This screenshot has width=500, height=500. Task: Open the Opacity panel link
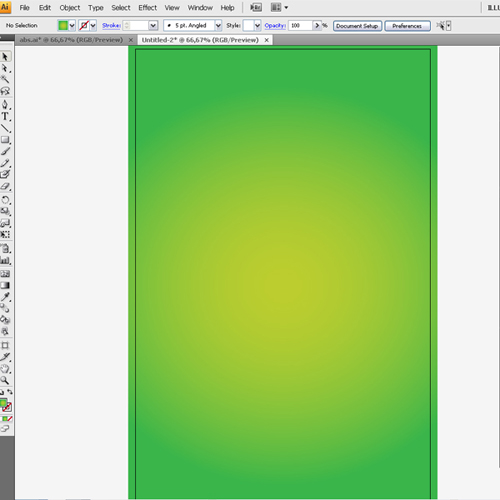(275, 25)
